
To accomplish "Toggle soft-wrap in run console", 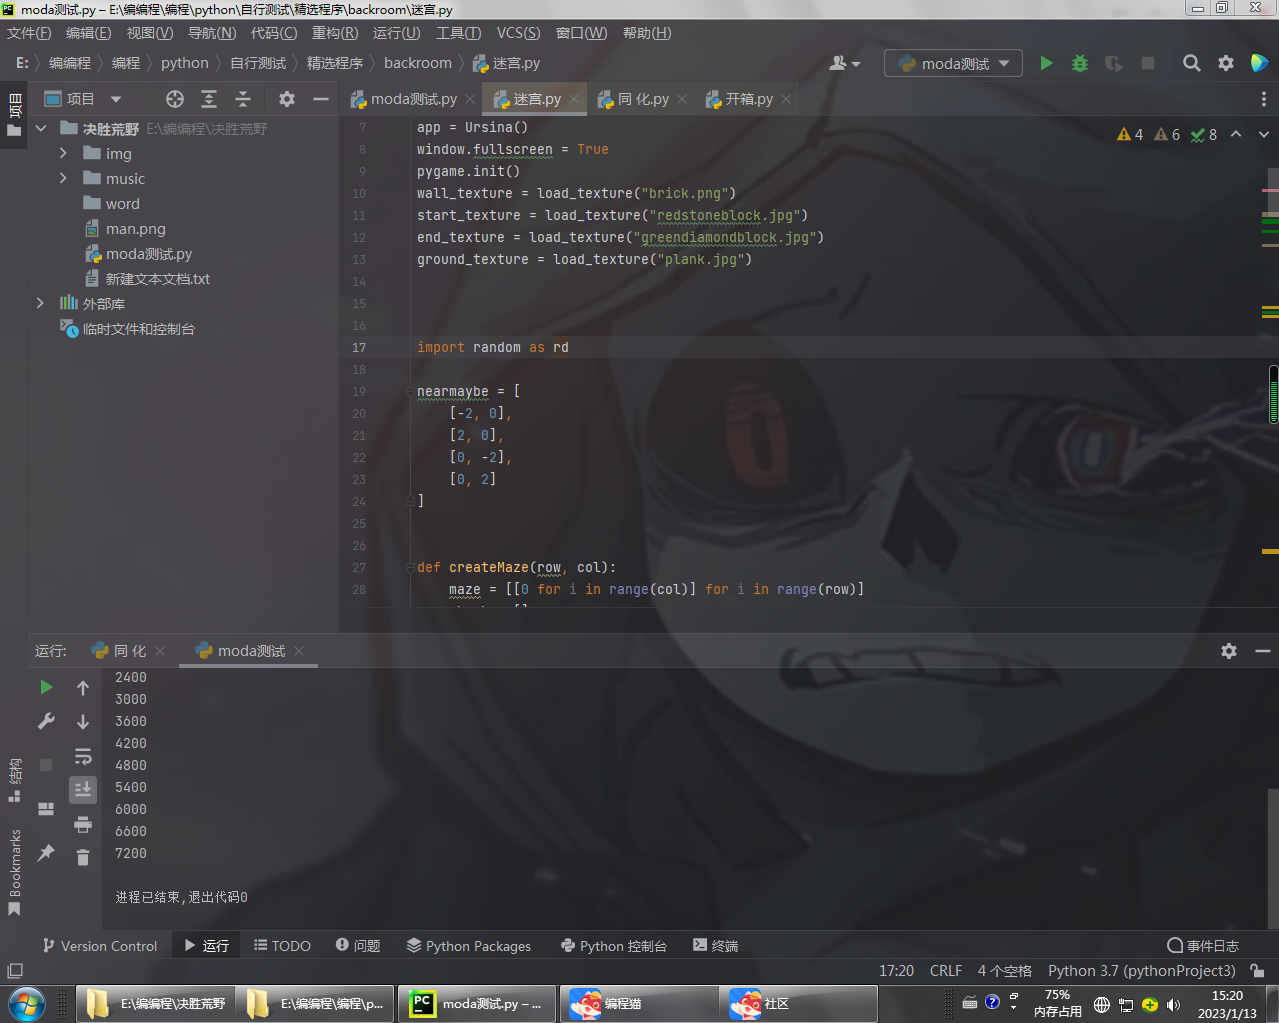I will coord(83,756).
